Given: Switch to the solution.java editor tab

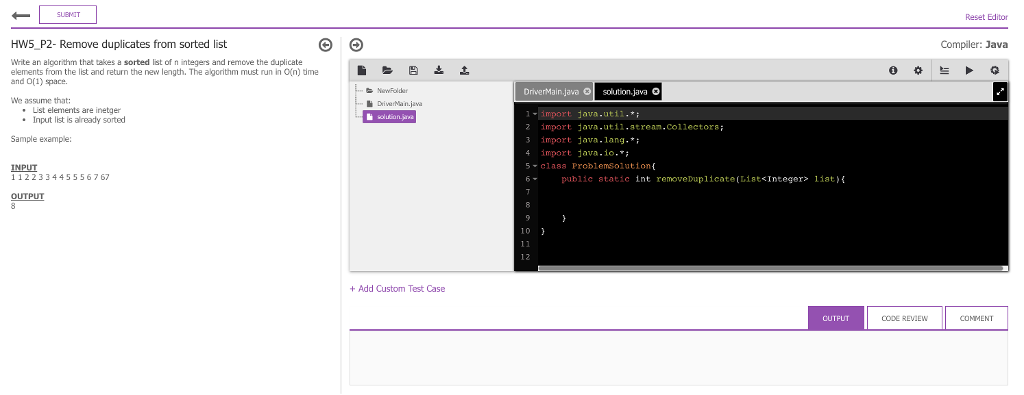Looking at the screenshot, I should (625, 91).
